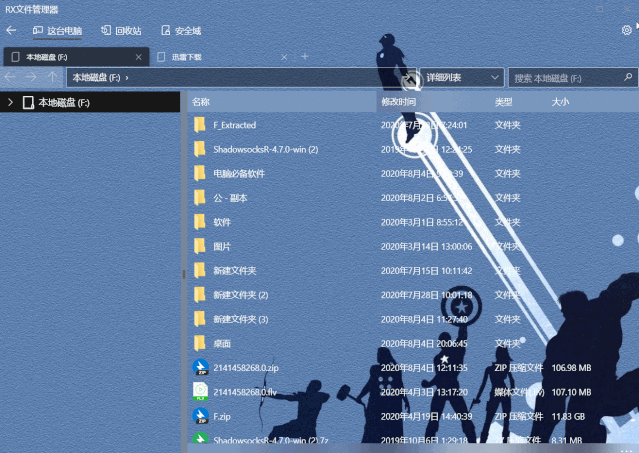Viewport: 639px width, 453px height.
Task: Open settings gear icon
Action: pyautogui.click(x=626, y=30)
